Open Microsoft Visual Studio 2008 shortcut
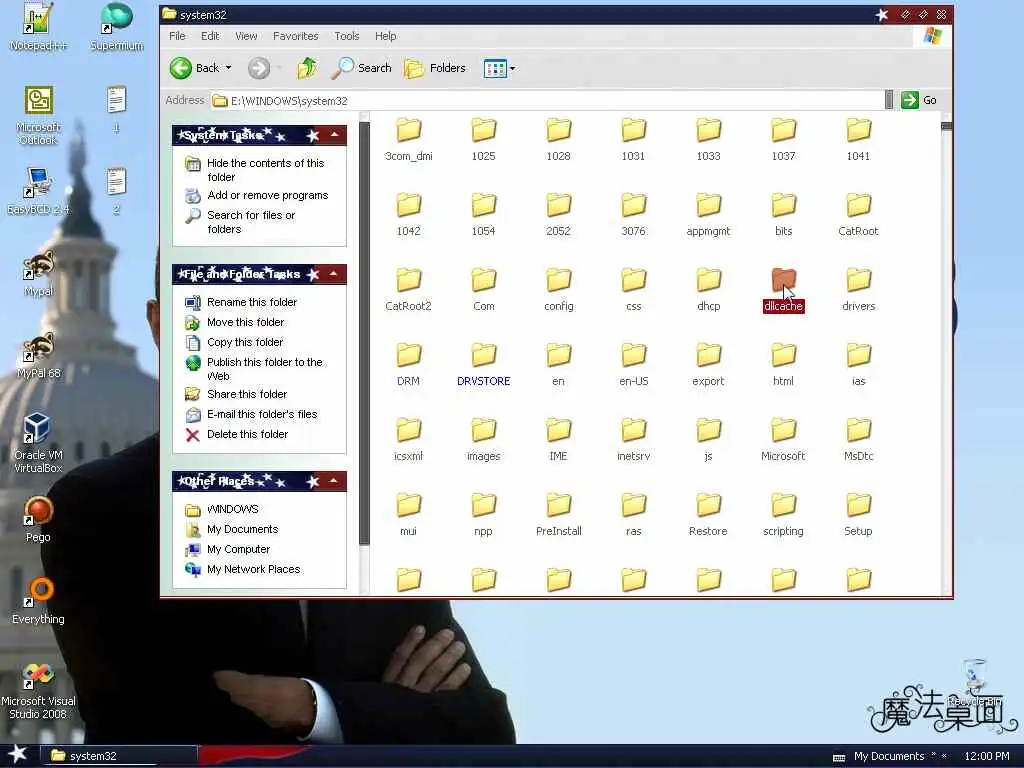 [38, 691]
